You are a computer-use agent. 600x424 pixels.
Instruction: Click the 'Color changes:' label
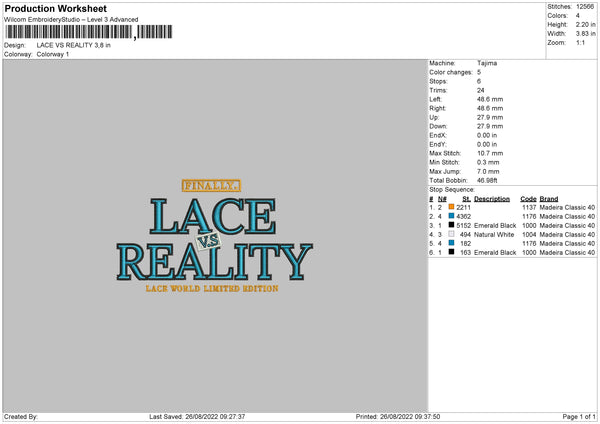click(451, 72)
